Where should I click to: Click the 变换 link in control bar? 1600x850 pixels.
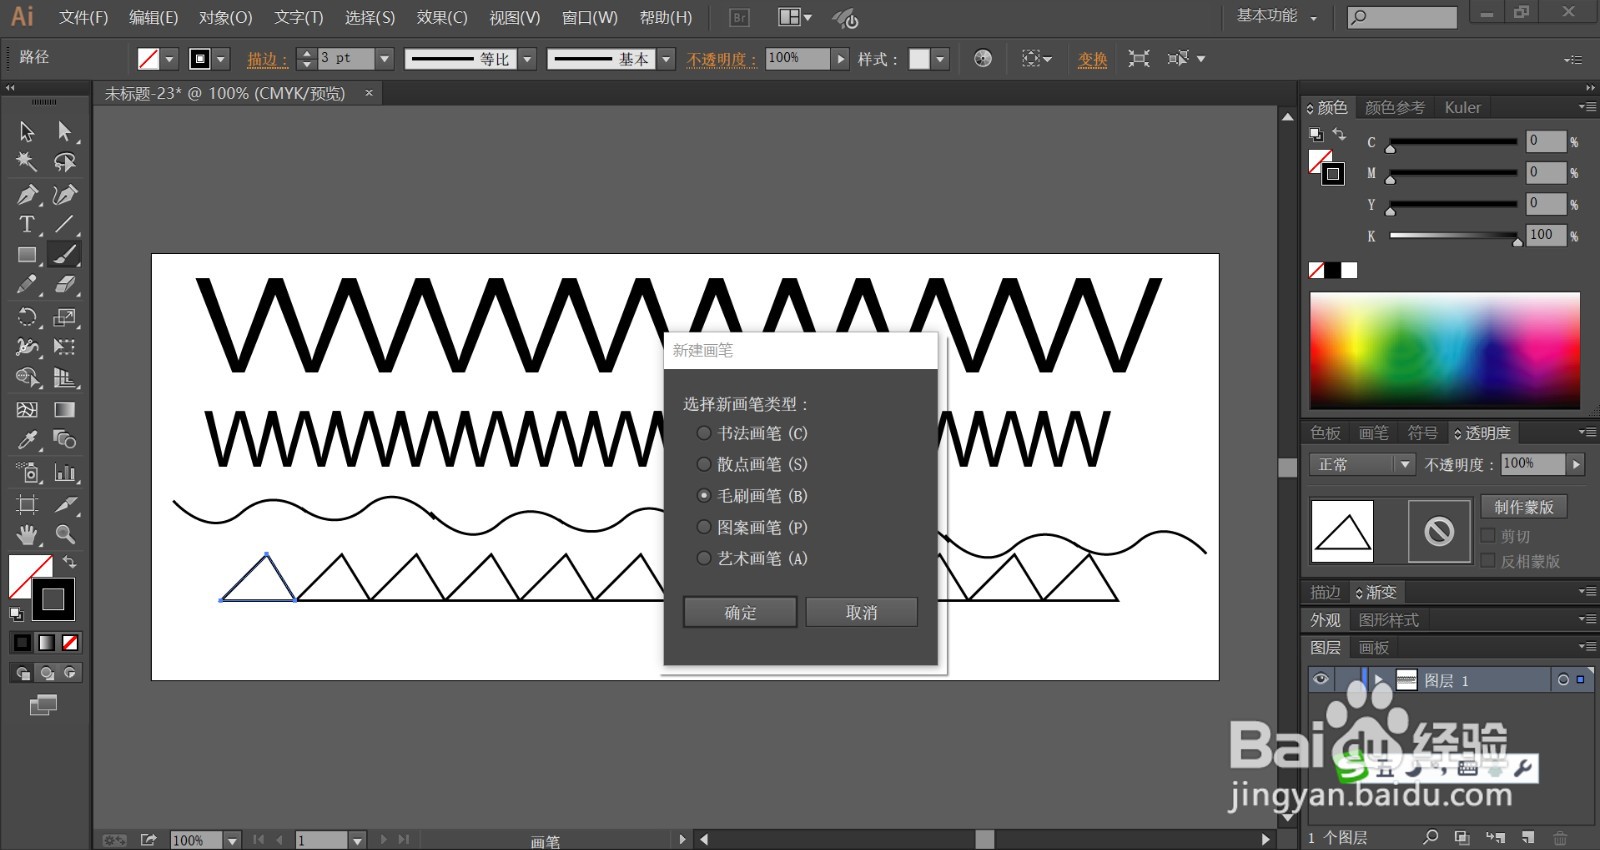click(x=1092, y=59)
